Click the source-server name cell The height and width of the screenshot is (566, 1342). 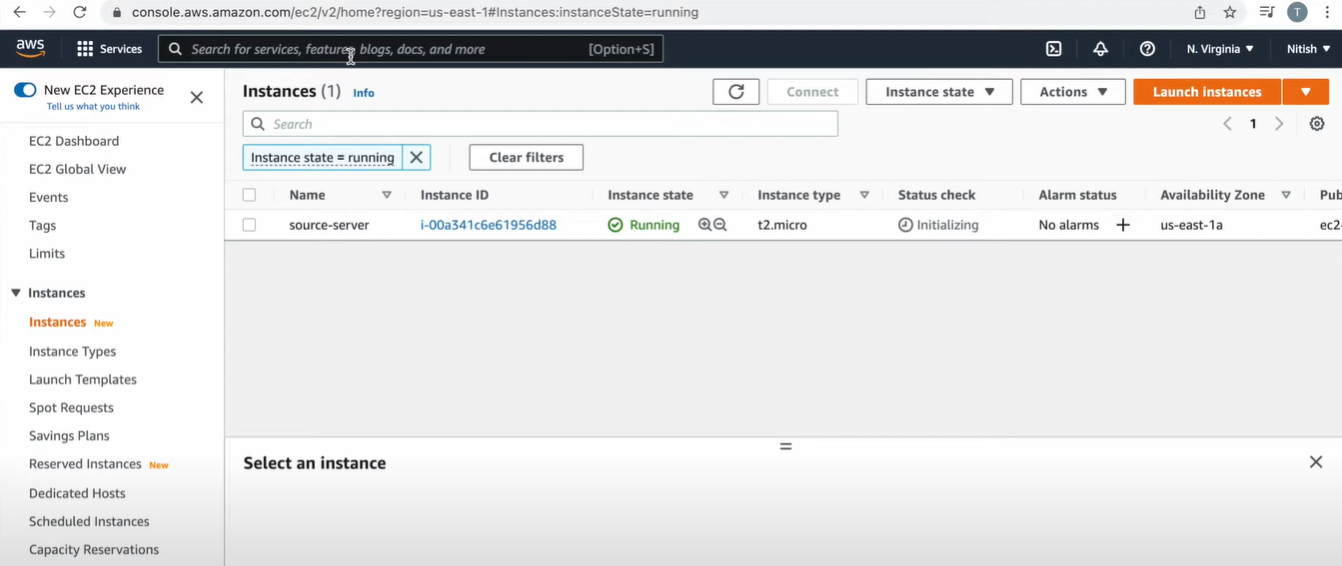coord(329,225)
